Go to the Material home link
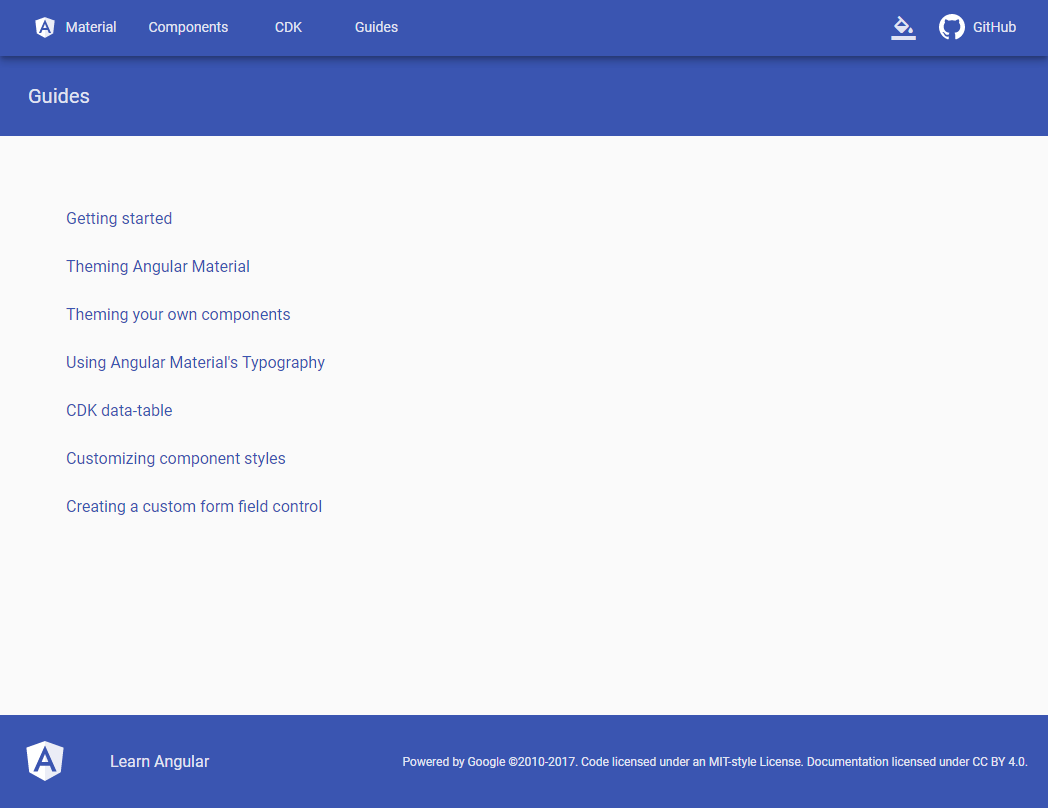Screen dimensions: 1048x808 [x=91, y=27]
